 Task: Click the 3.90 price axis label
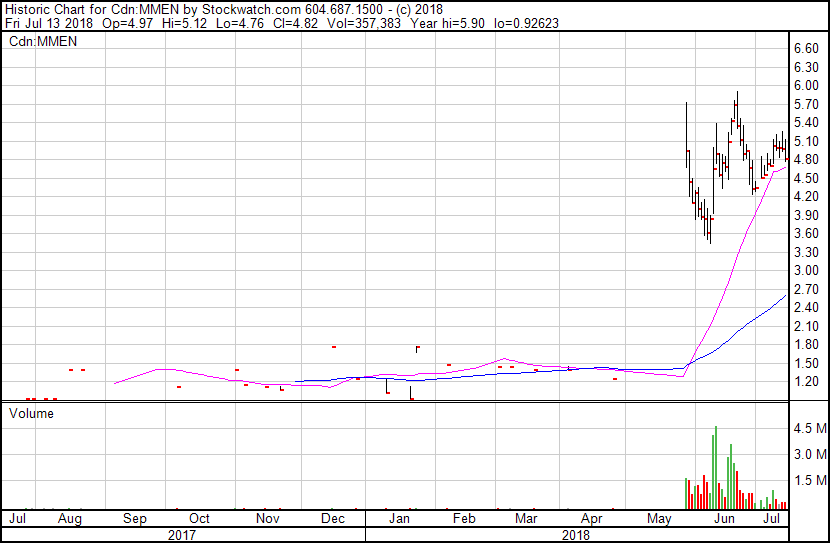806,215
